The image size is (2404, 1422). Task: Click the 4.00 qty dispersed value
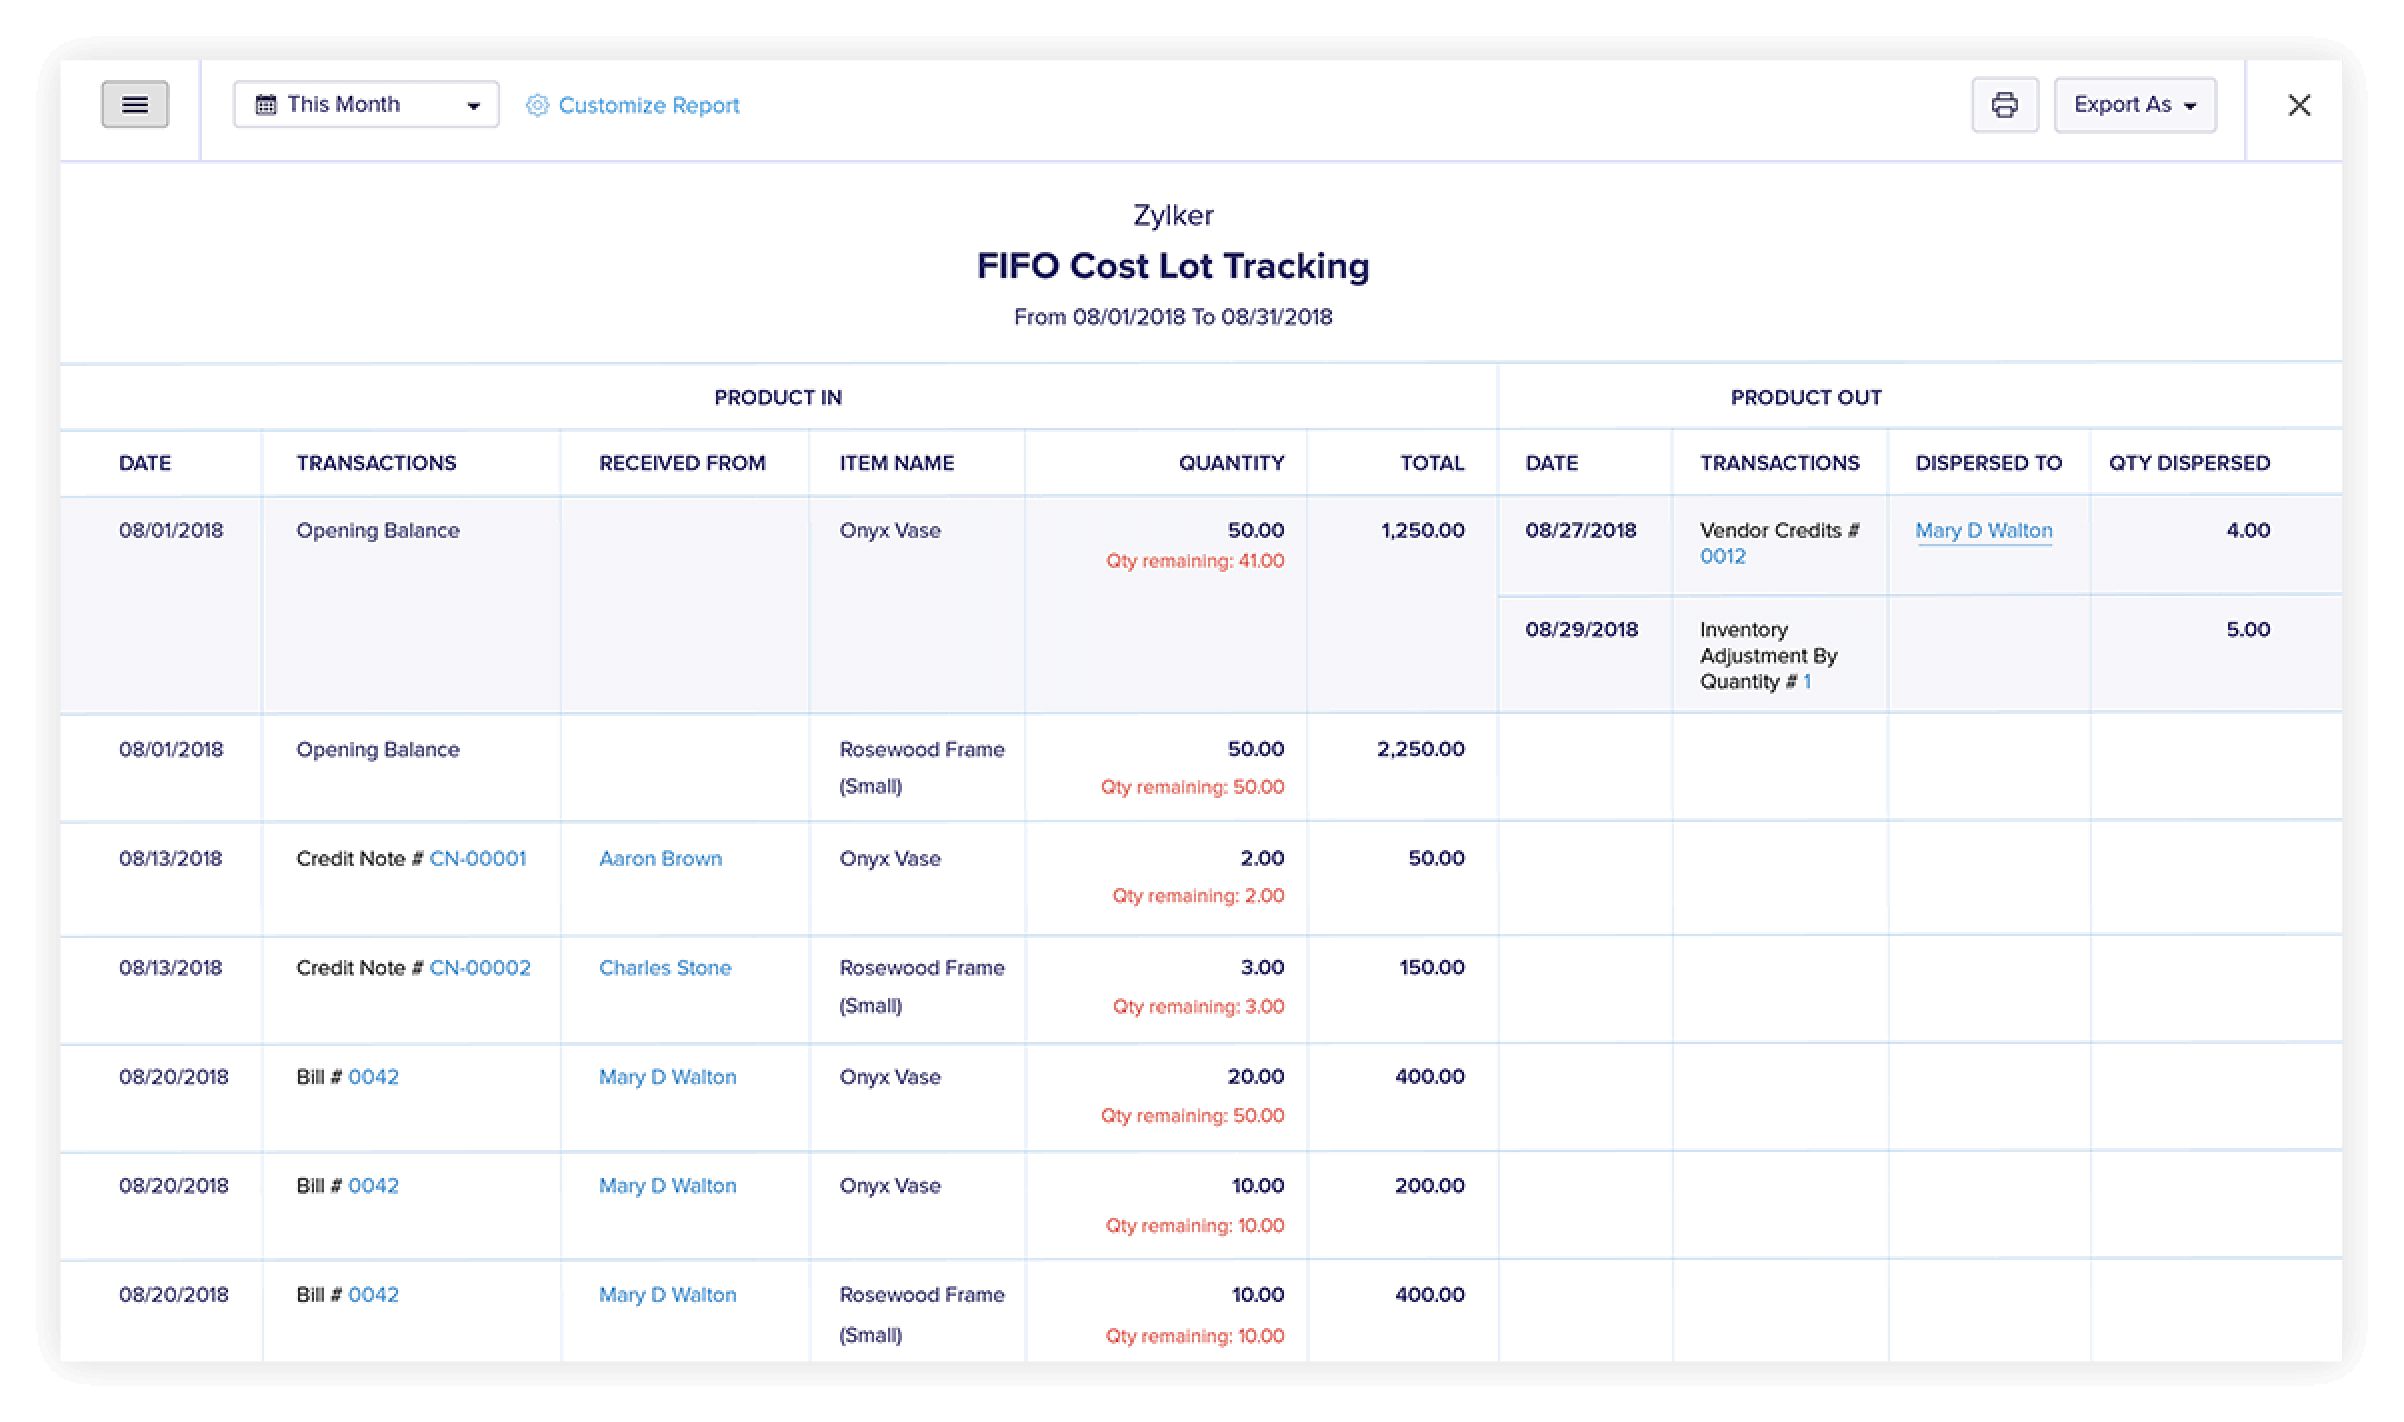(x=2248, y=530)
